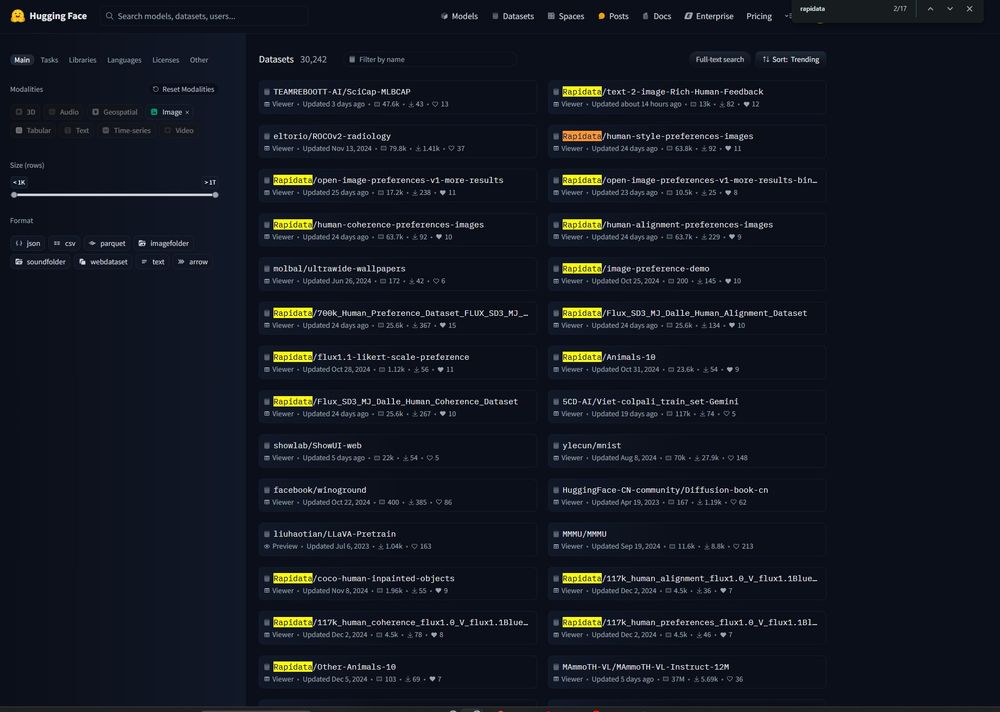Click the Preview eye icon under liuhaotian/LLaVA-Pretrain
This screenshot has width=1000, height=712.
267,547
